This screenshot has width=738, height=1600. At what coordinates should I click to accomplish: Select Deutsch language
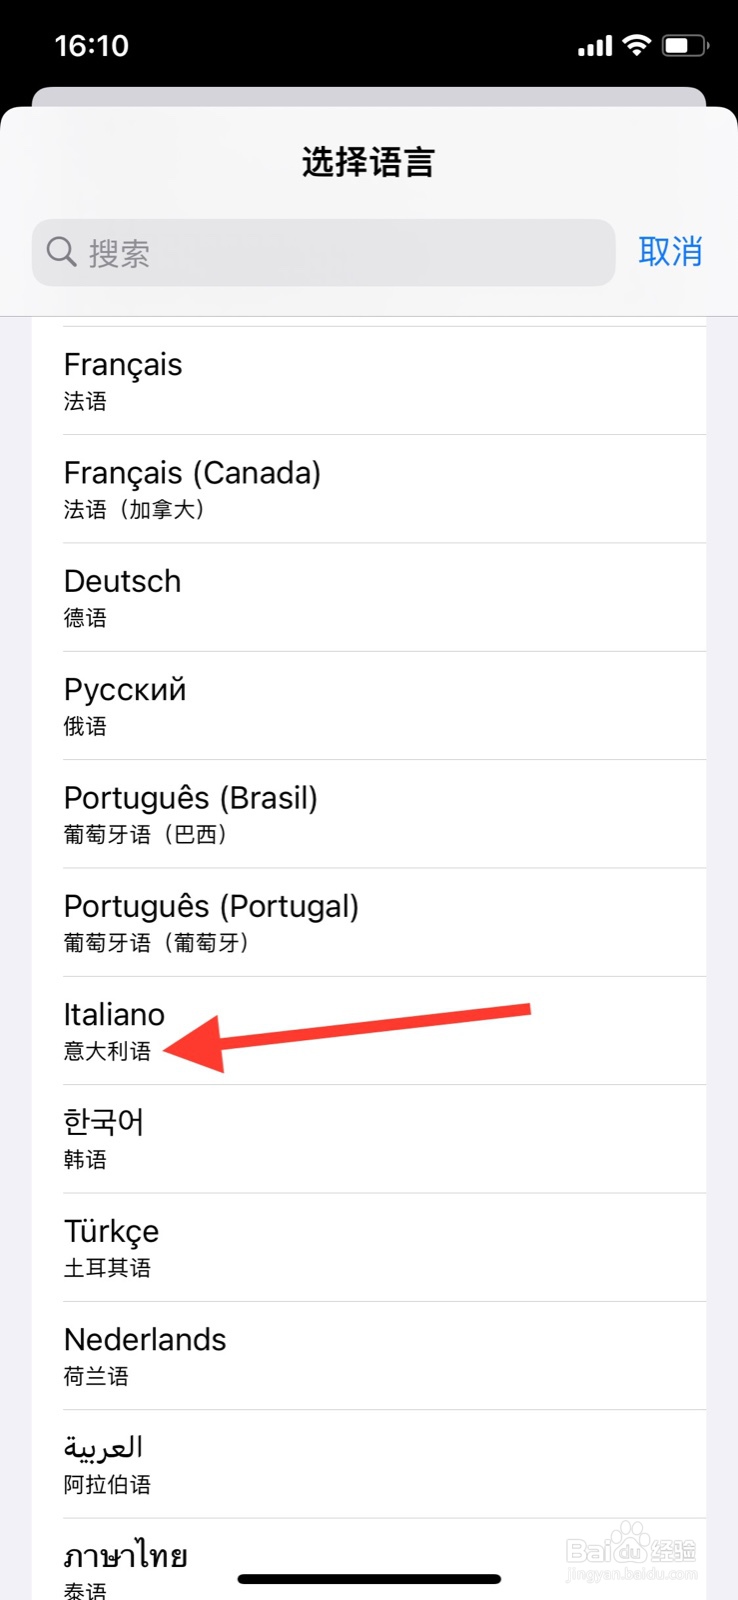point(369,597)
